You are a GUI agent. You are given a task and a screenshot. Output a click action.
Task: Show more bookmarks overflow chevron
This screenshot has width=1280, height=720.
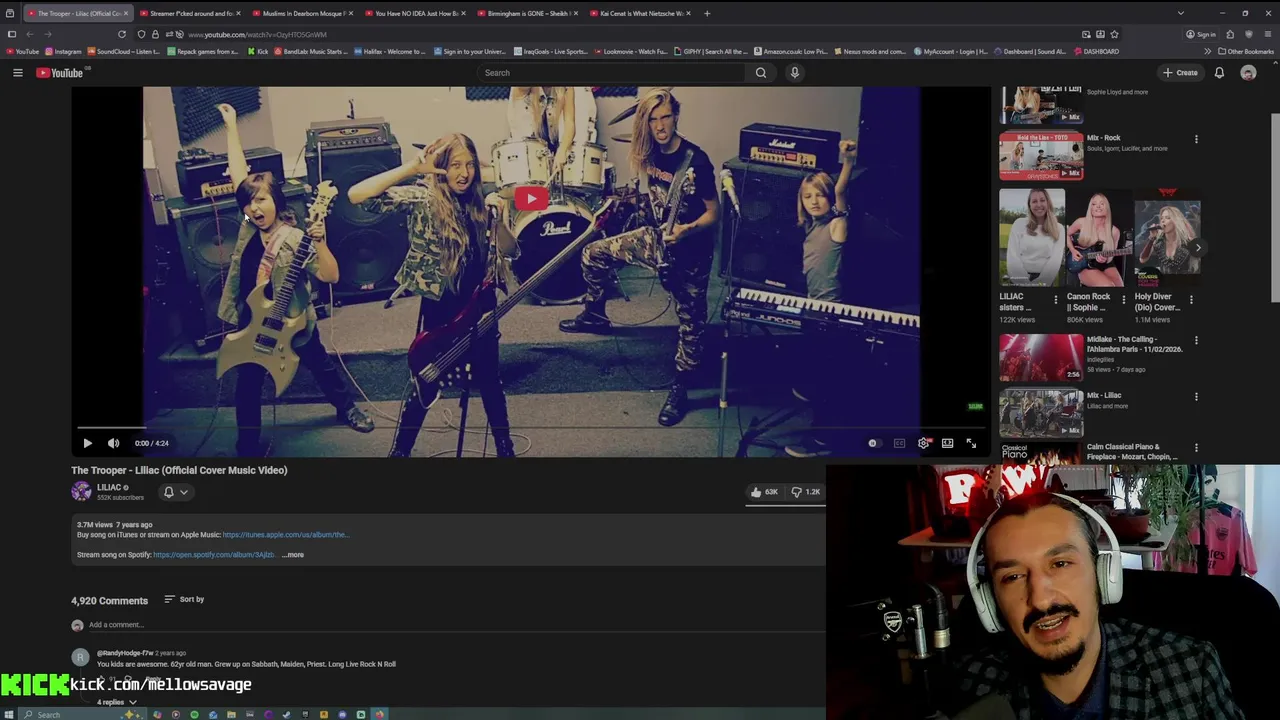pyautogui.click(x=1207, y=51)
